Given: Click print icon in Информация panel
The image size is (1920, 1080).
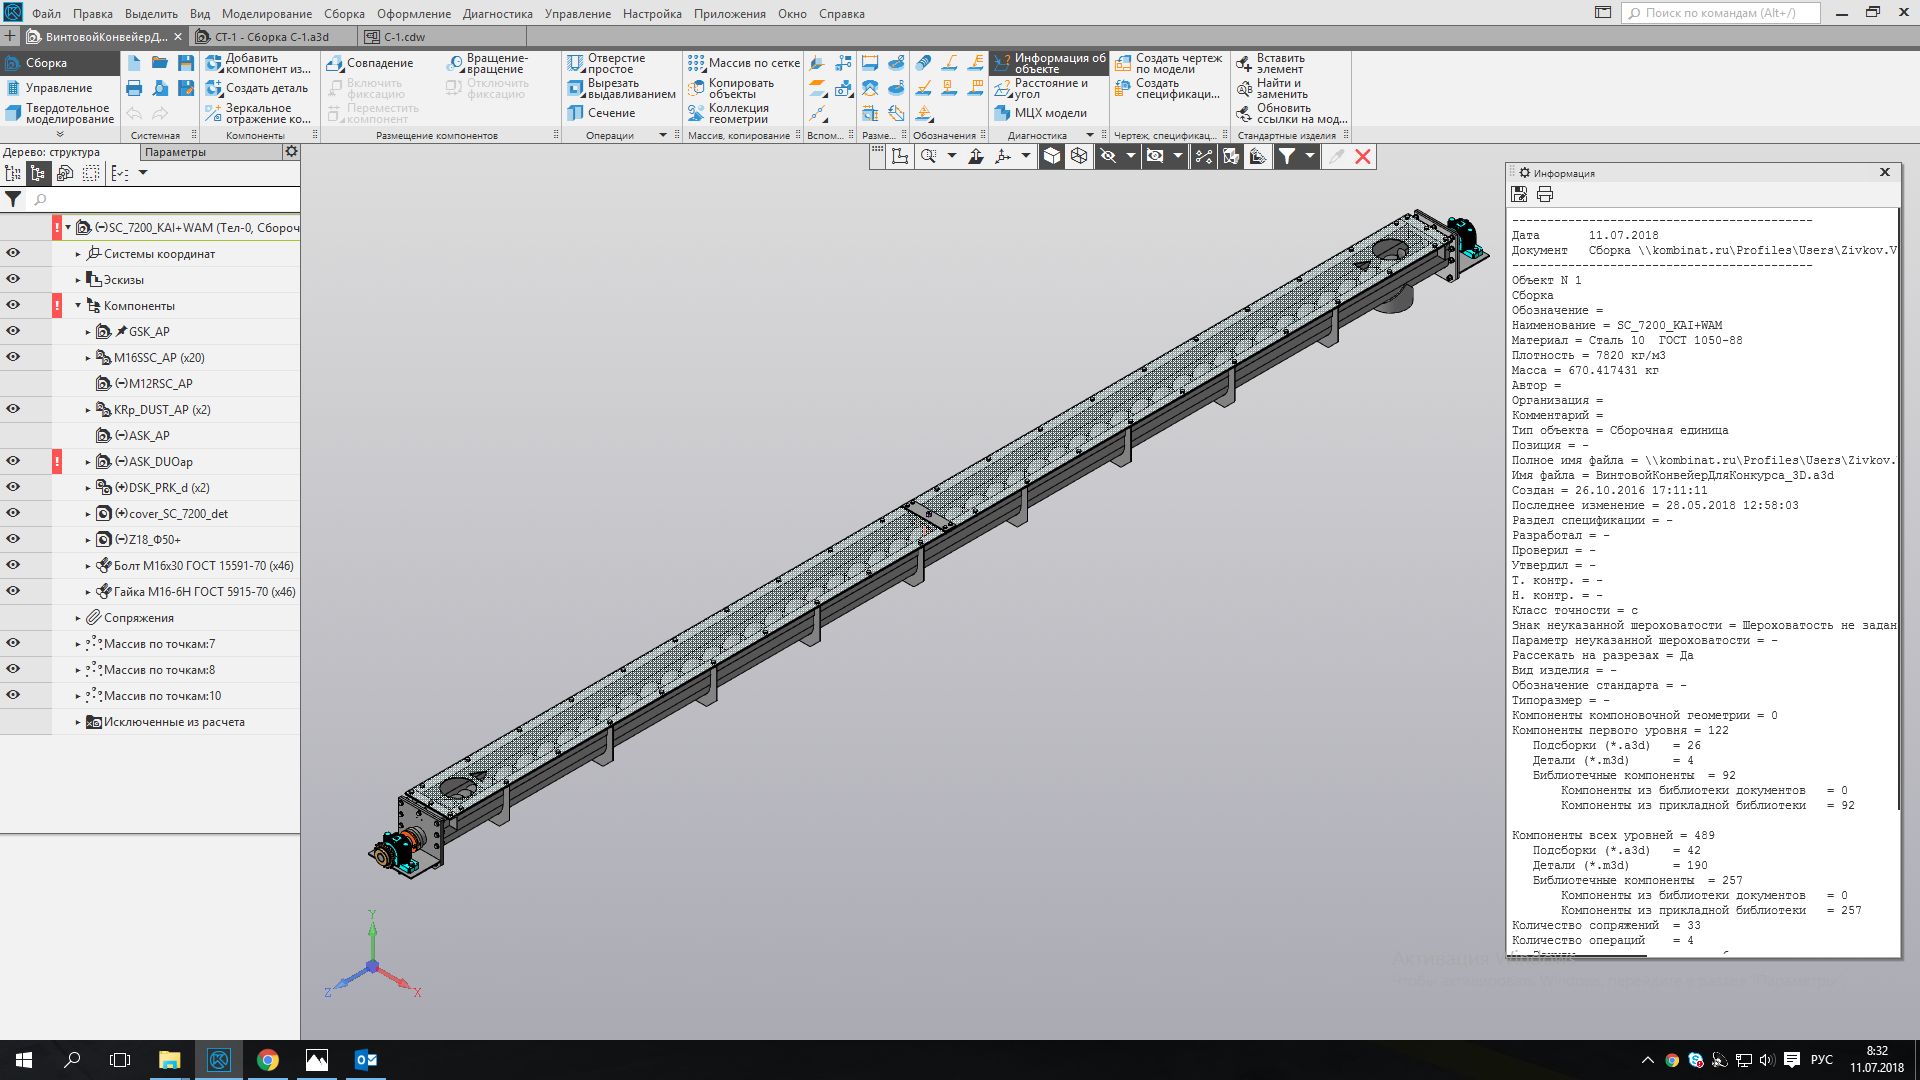Looking at the screenshot, I should pos(1545,194).
